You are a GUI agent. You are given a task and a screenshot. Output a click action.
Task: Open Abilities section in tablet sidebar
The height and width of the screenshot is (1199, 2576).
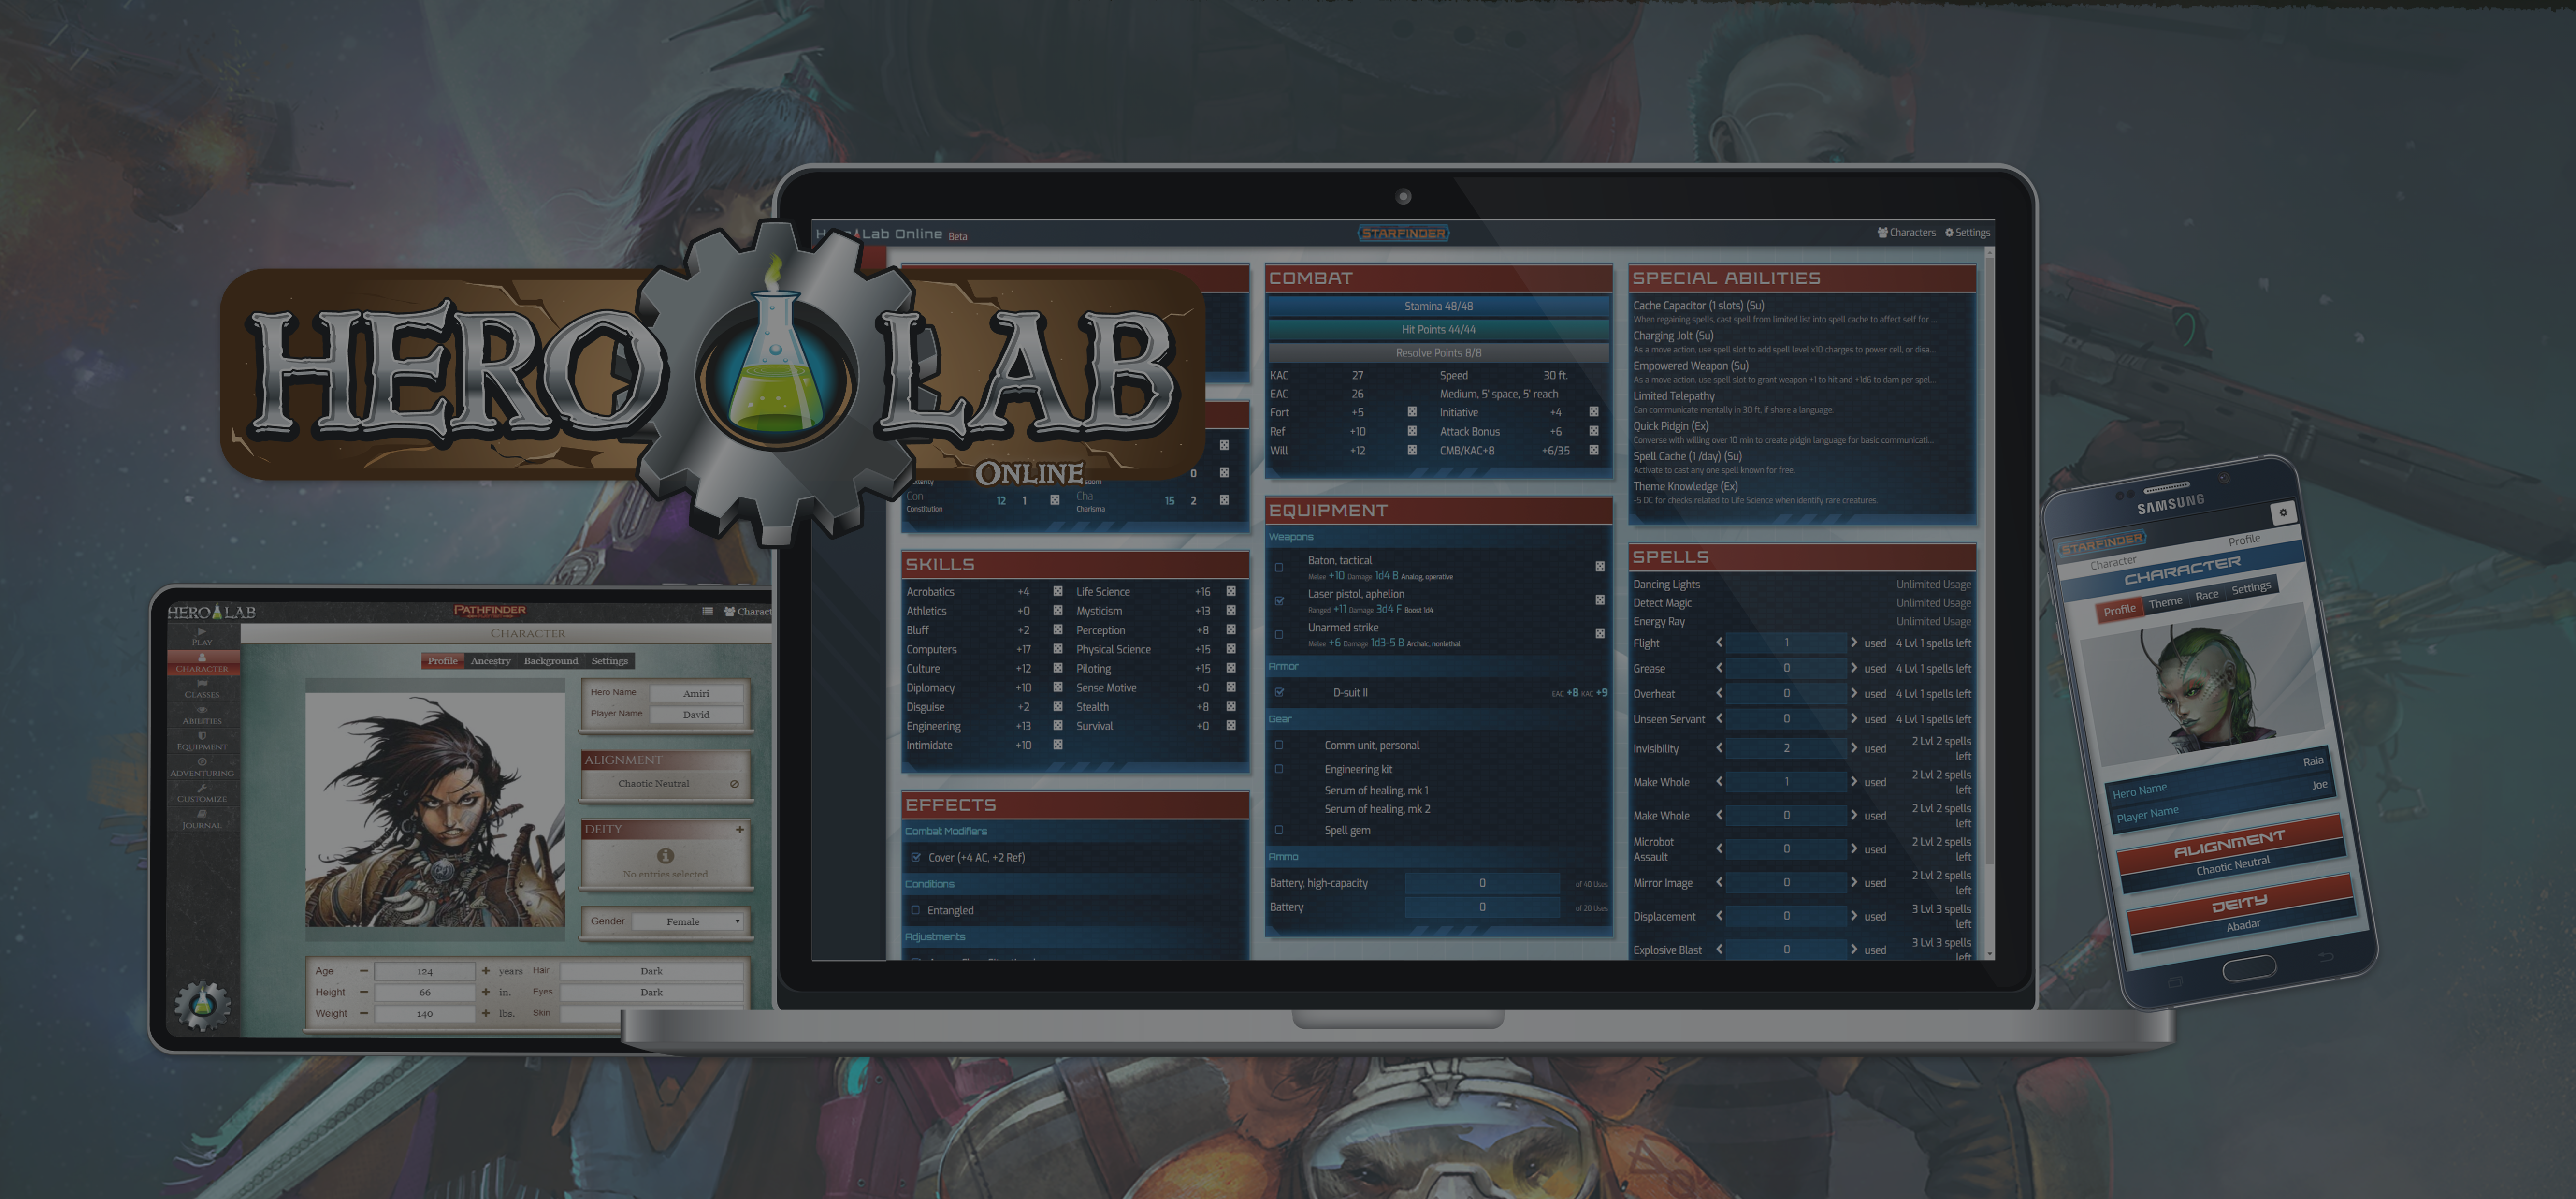click(202, 715)
